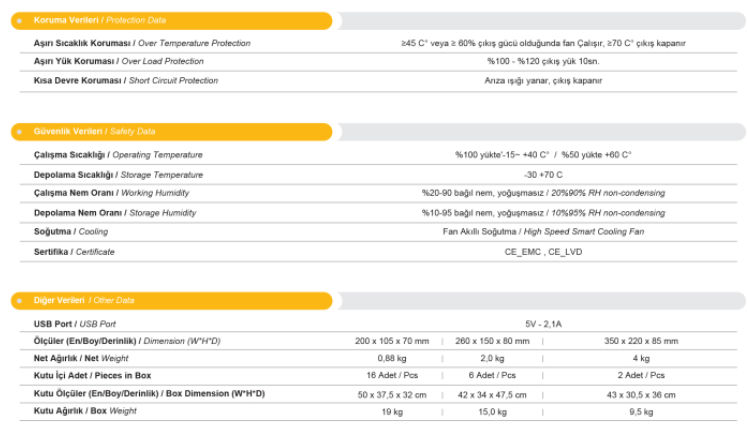Click the CE_EMC , CE_LVD certificate value
748x439 pixels.
coord(543,251)
